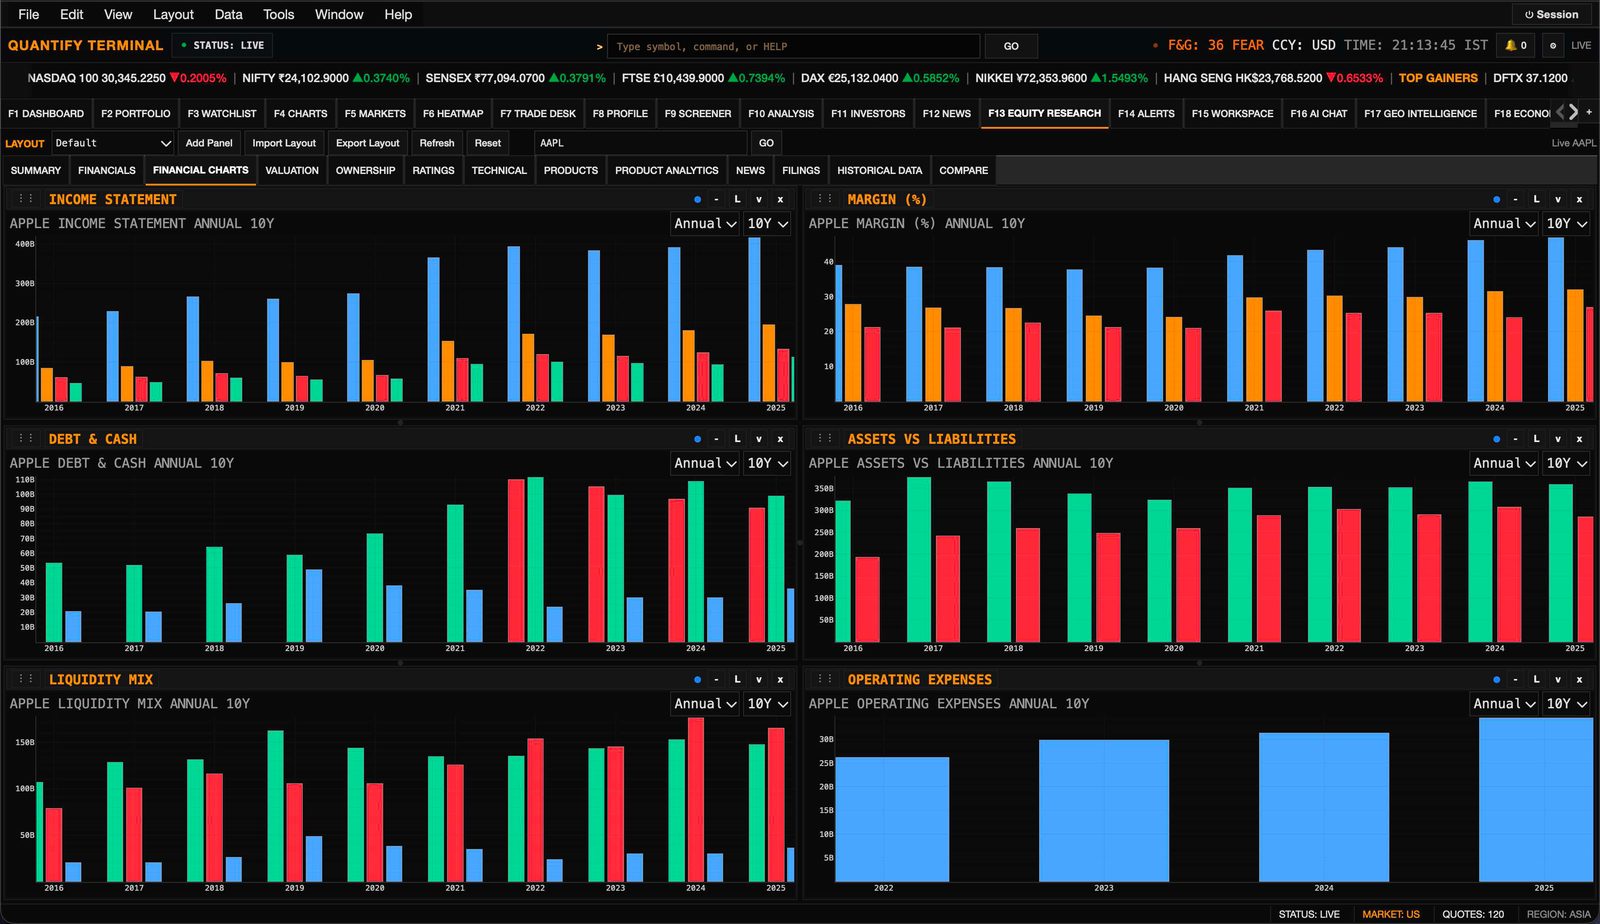Click GO button next to AAPL field
The width and height of the screenshot is (1600, 924).
(x=766, y=143)
